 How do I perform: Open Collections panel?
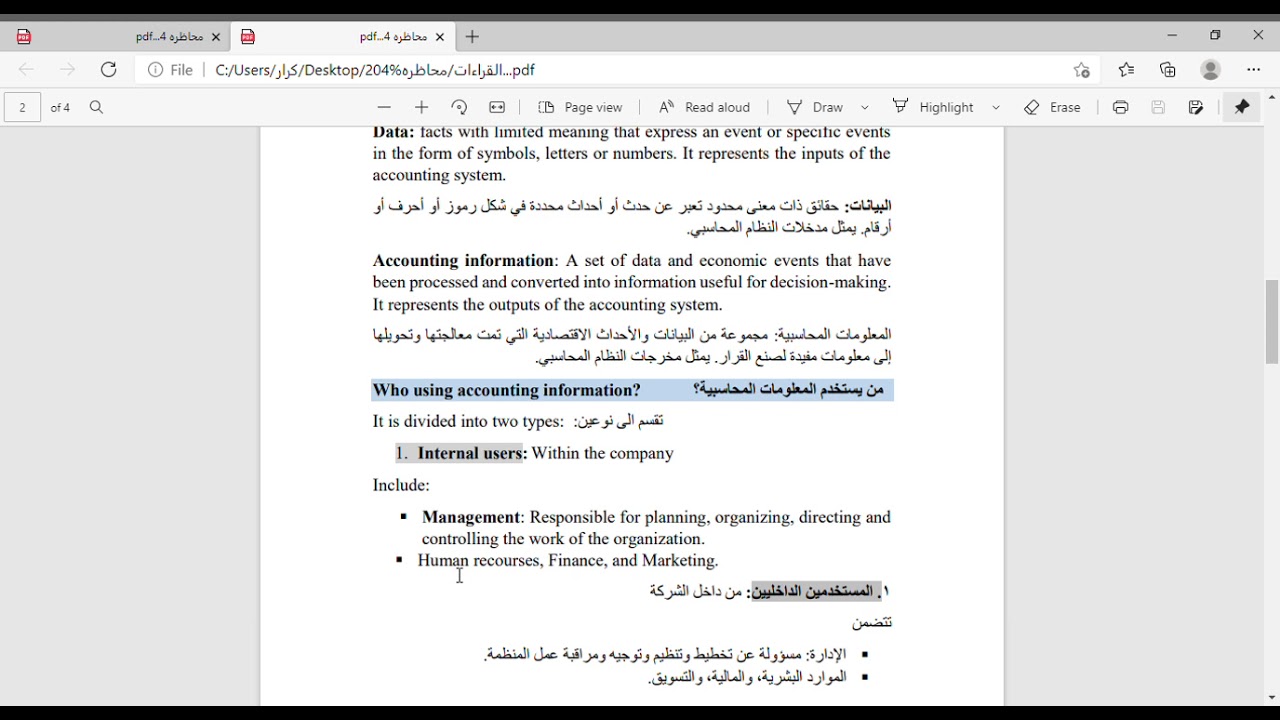pyautogui.click(x=1168, y=70)
